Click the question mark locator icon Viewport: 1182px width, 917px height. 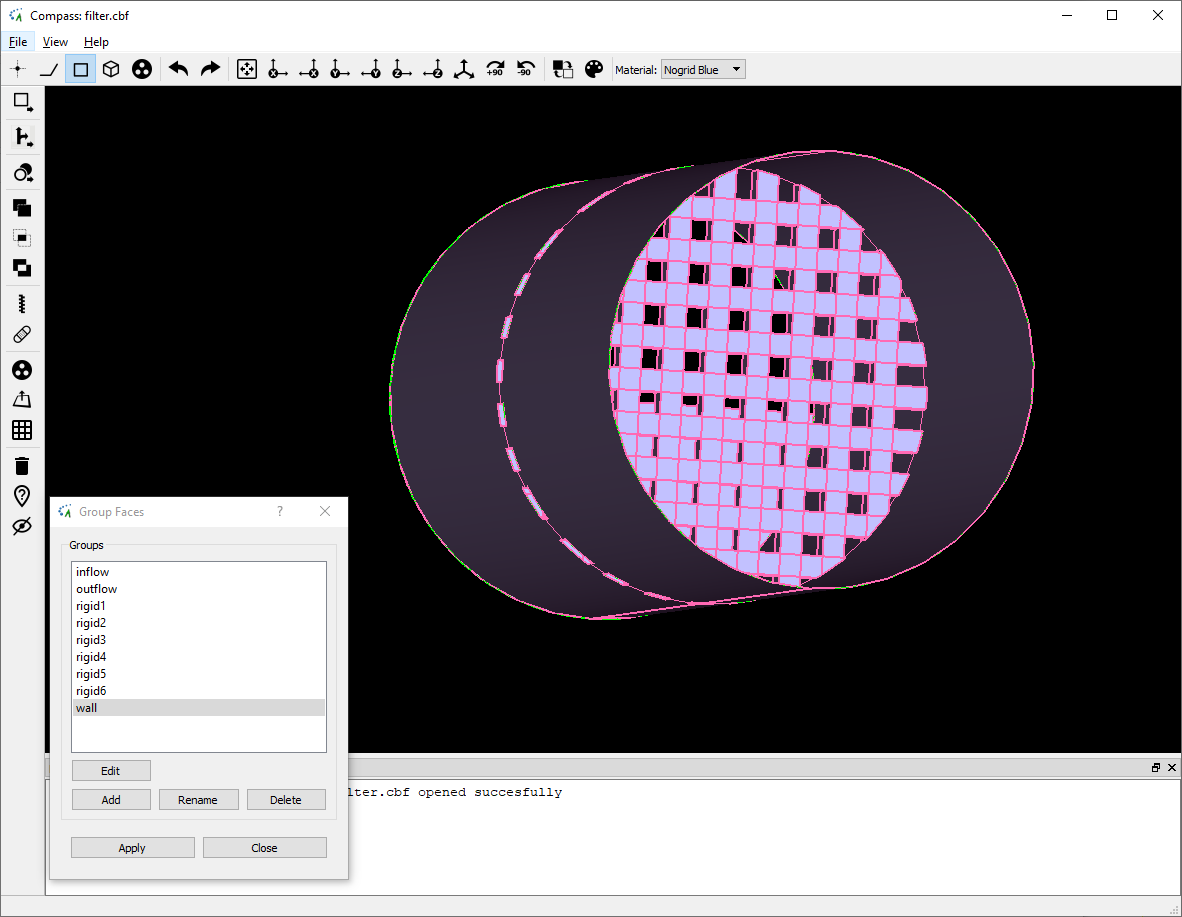23,495
